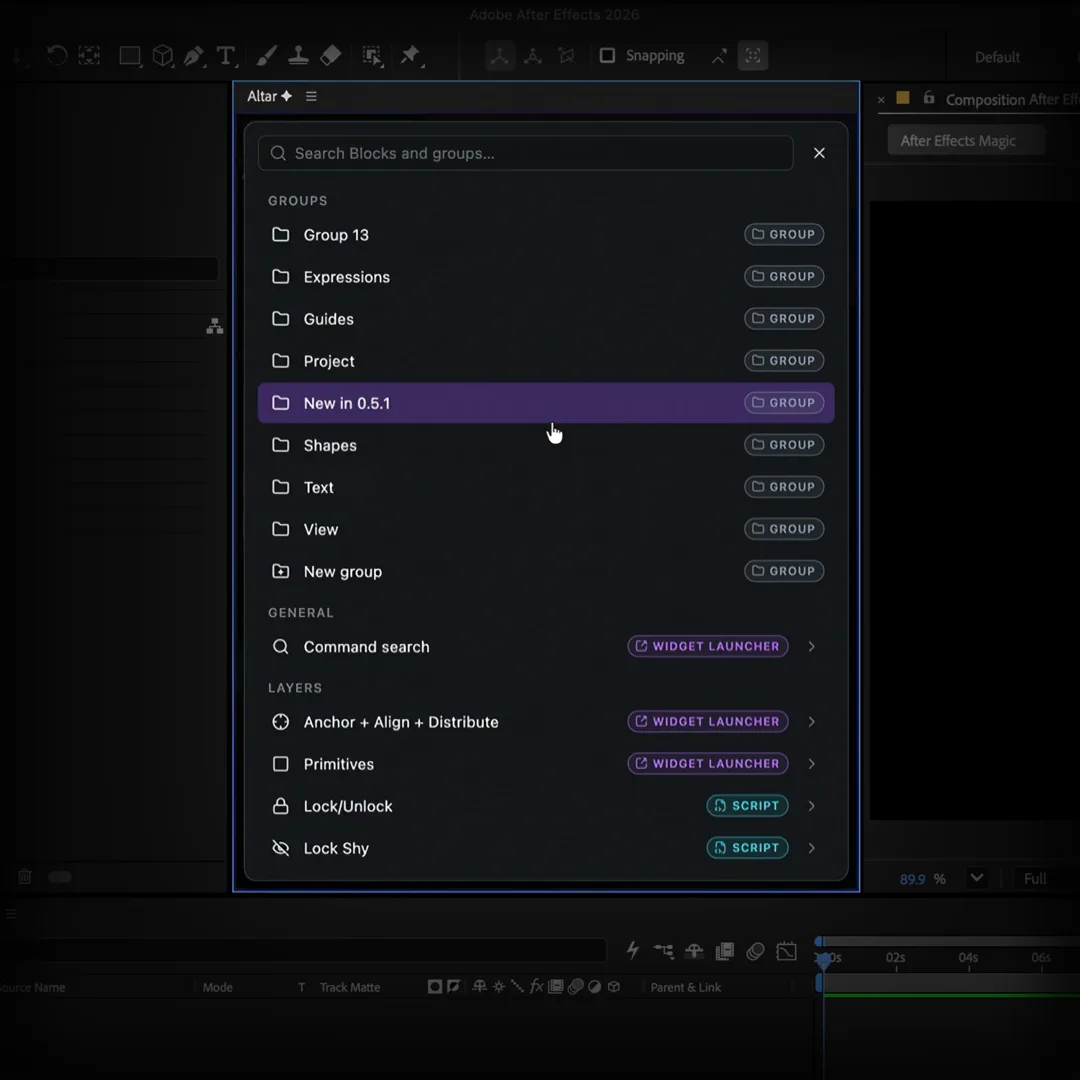Switch to the Default workspace
The width and height of the screenshot is (1080, 1080).
[x=997, y=57]
